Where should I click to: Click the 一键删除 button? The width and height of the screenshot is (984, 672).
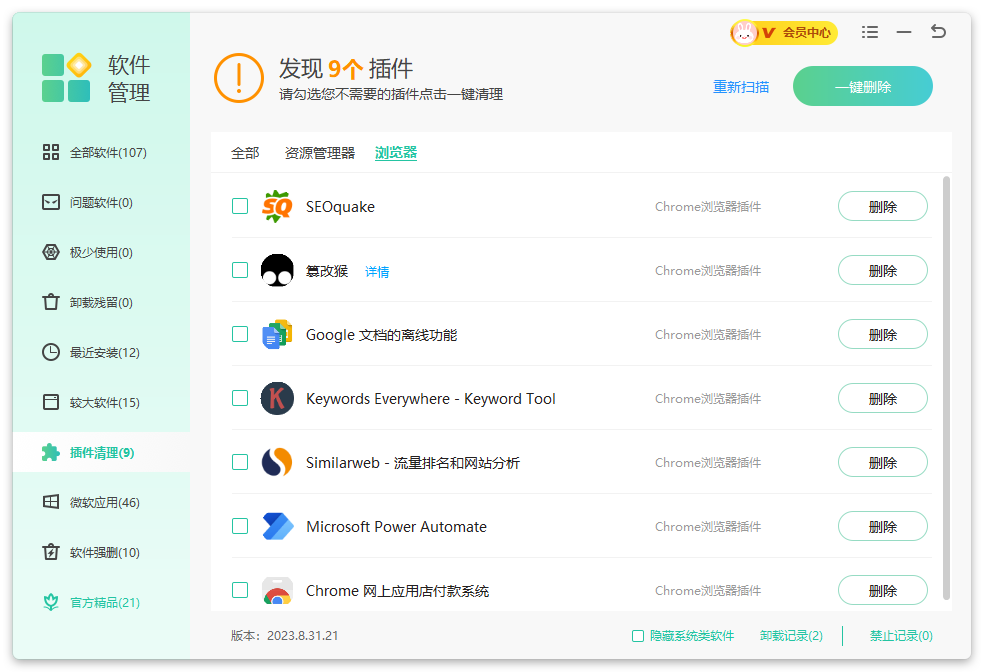coord(863,87)
